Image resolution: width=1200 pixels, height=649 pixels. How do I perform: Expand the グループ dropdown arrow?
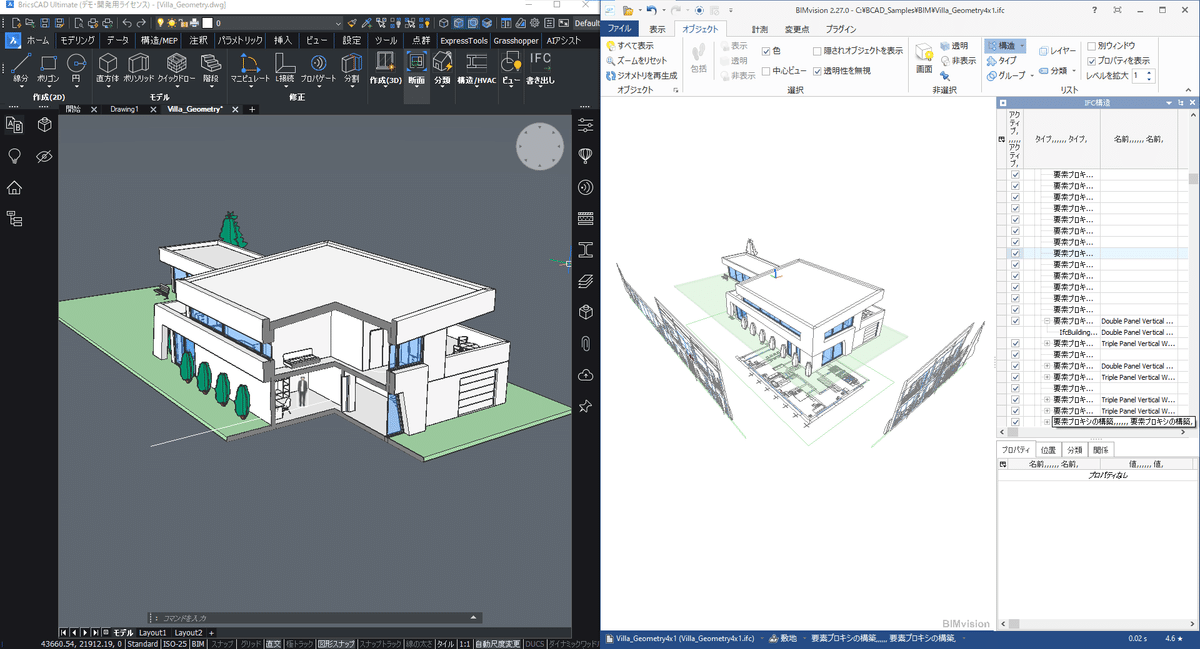tap(1031, 76)
